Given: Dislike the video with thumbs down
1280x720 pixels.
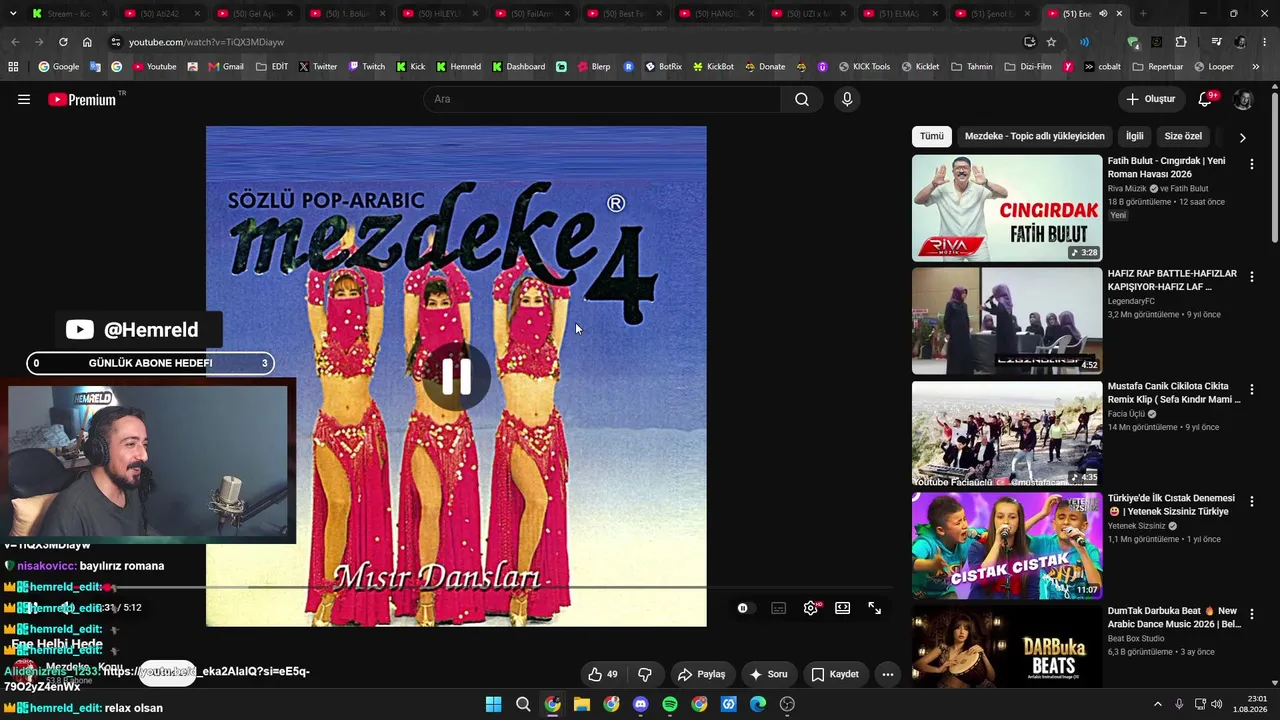Looking at the screenshot, I should point(645,674).
